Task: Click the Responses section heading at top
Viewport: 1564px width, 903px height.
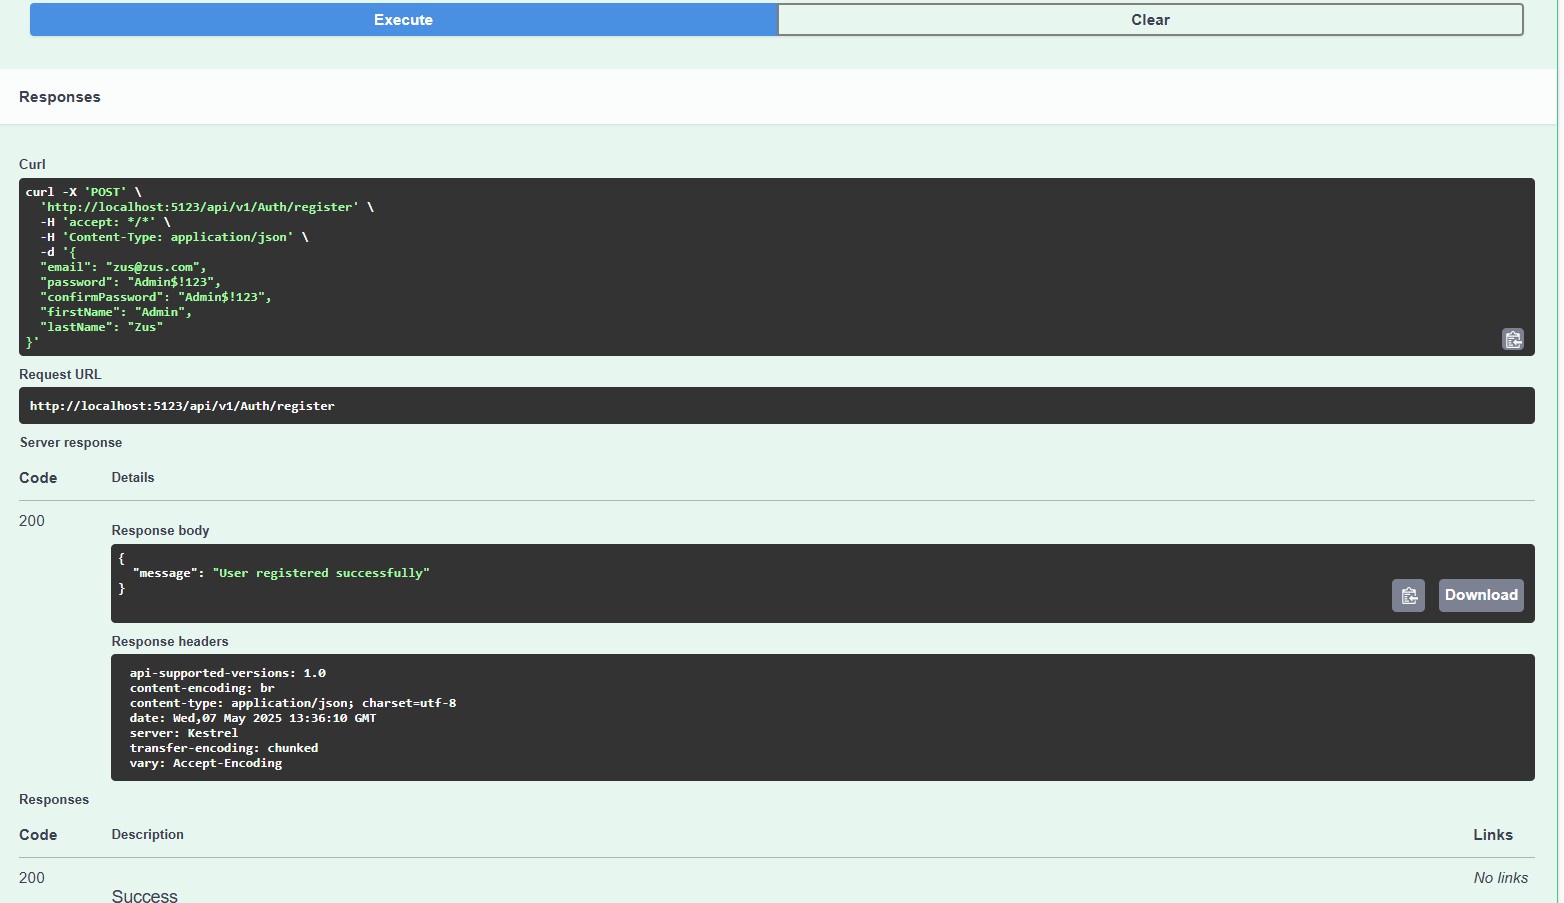Action: [60, 97]
